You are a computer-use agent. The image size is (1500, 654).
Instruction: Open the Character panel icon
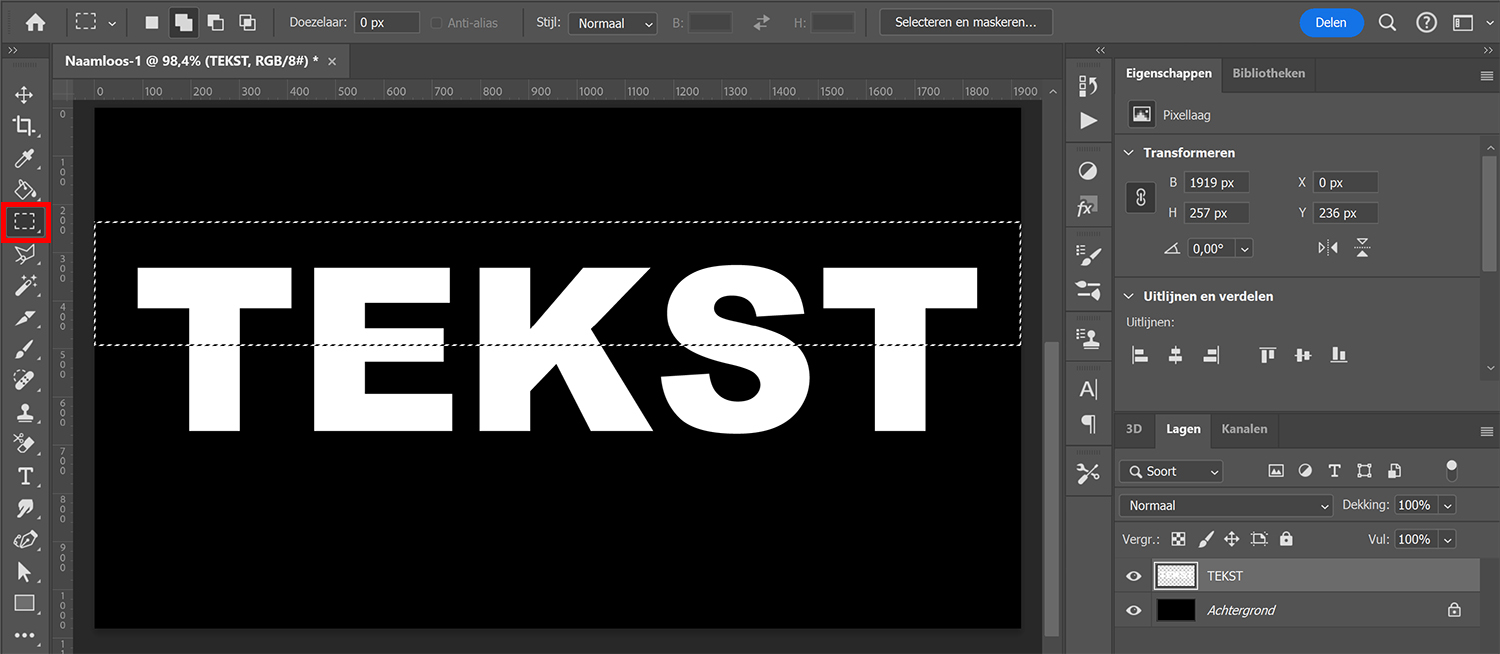(1088, 389)
